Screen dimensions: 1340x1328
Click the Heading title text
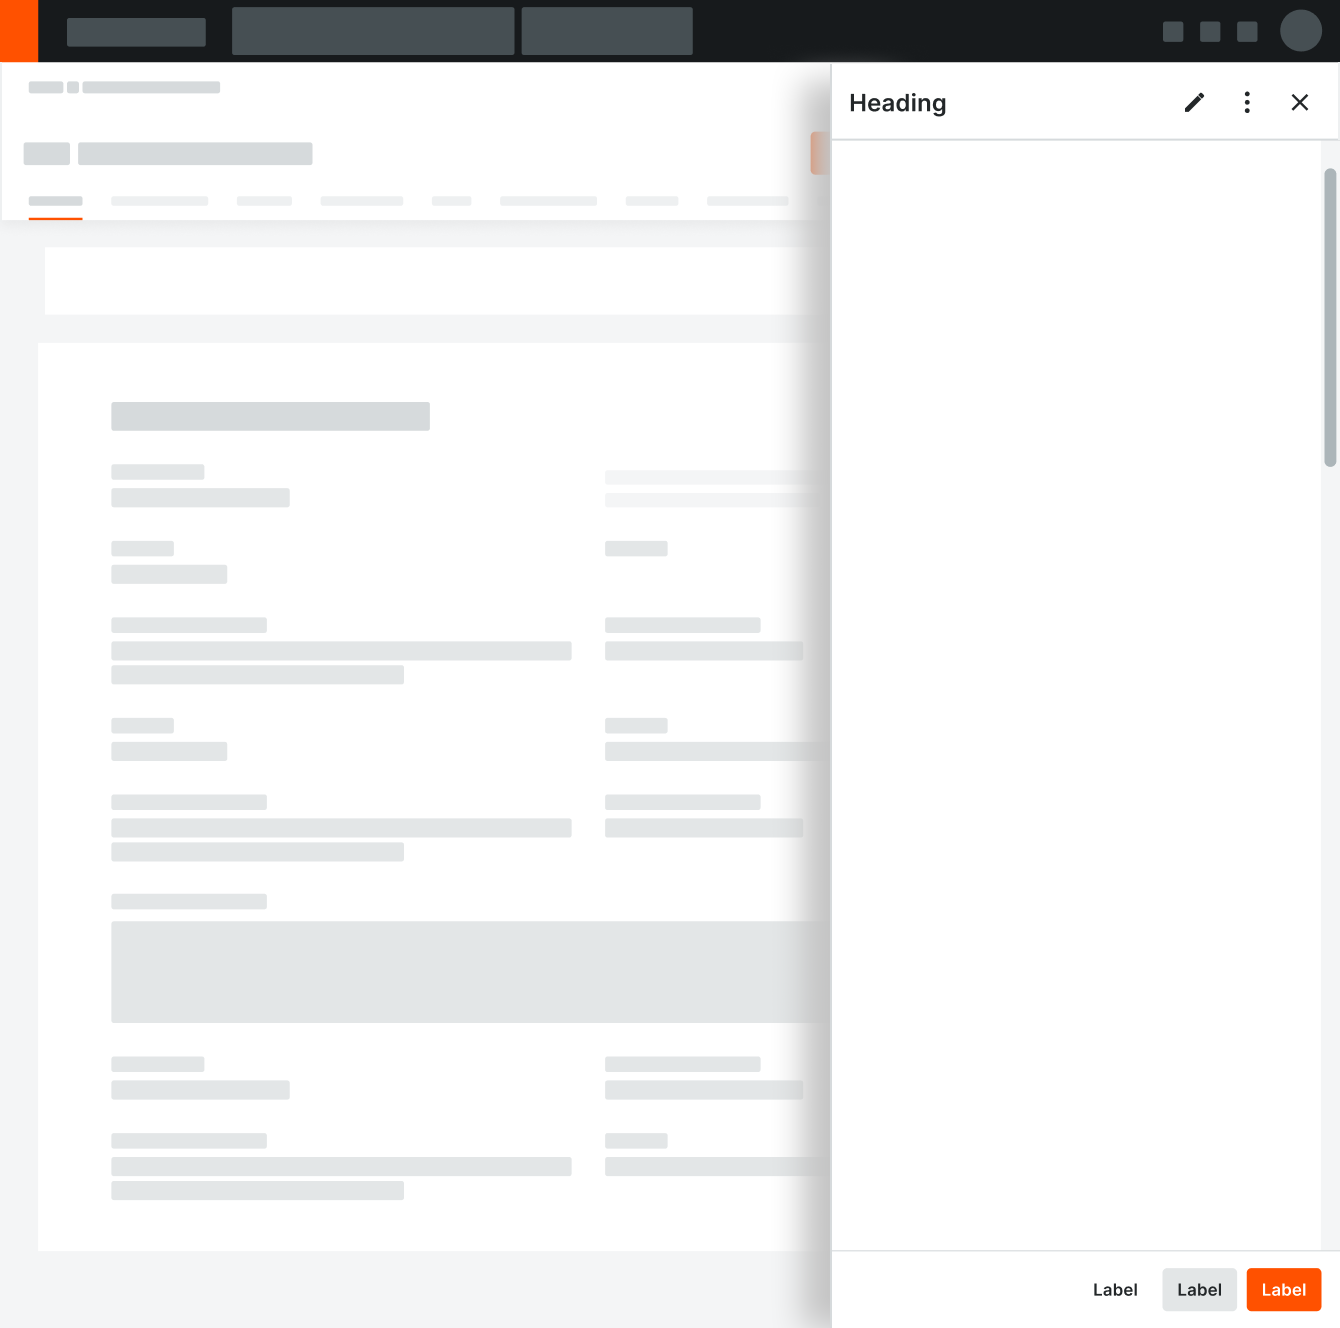pos(897,103)
